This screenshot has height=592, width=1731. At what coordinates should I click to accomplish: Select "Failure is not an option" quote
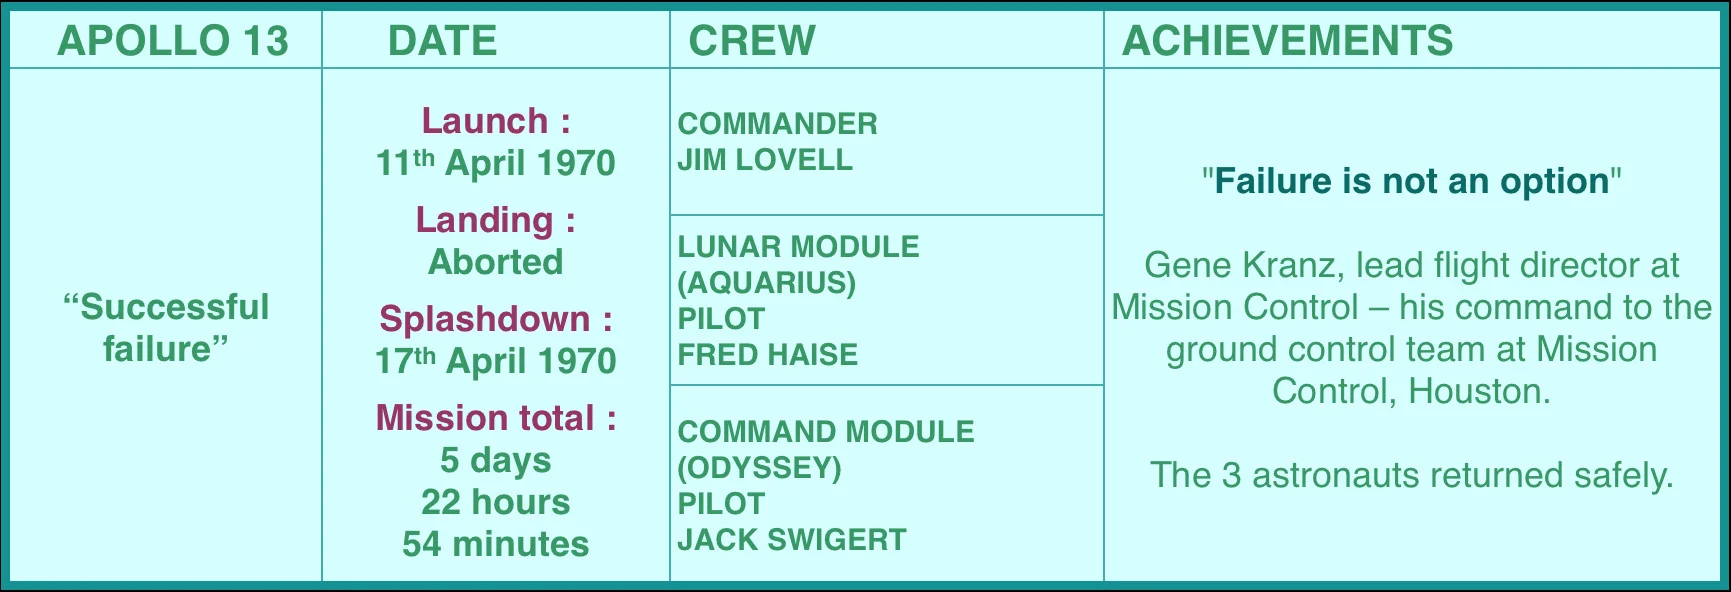tap(1412, 181)
